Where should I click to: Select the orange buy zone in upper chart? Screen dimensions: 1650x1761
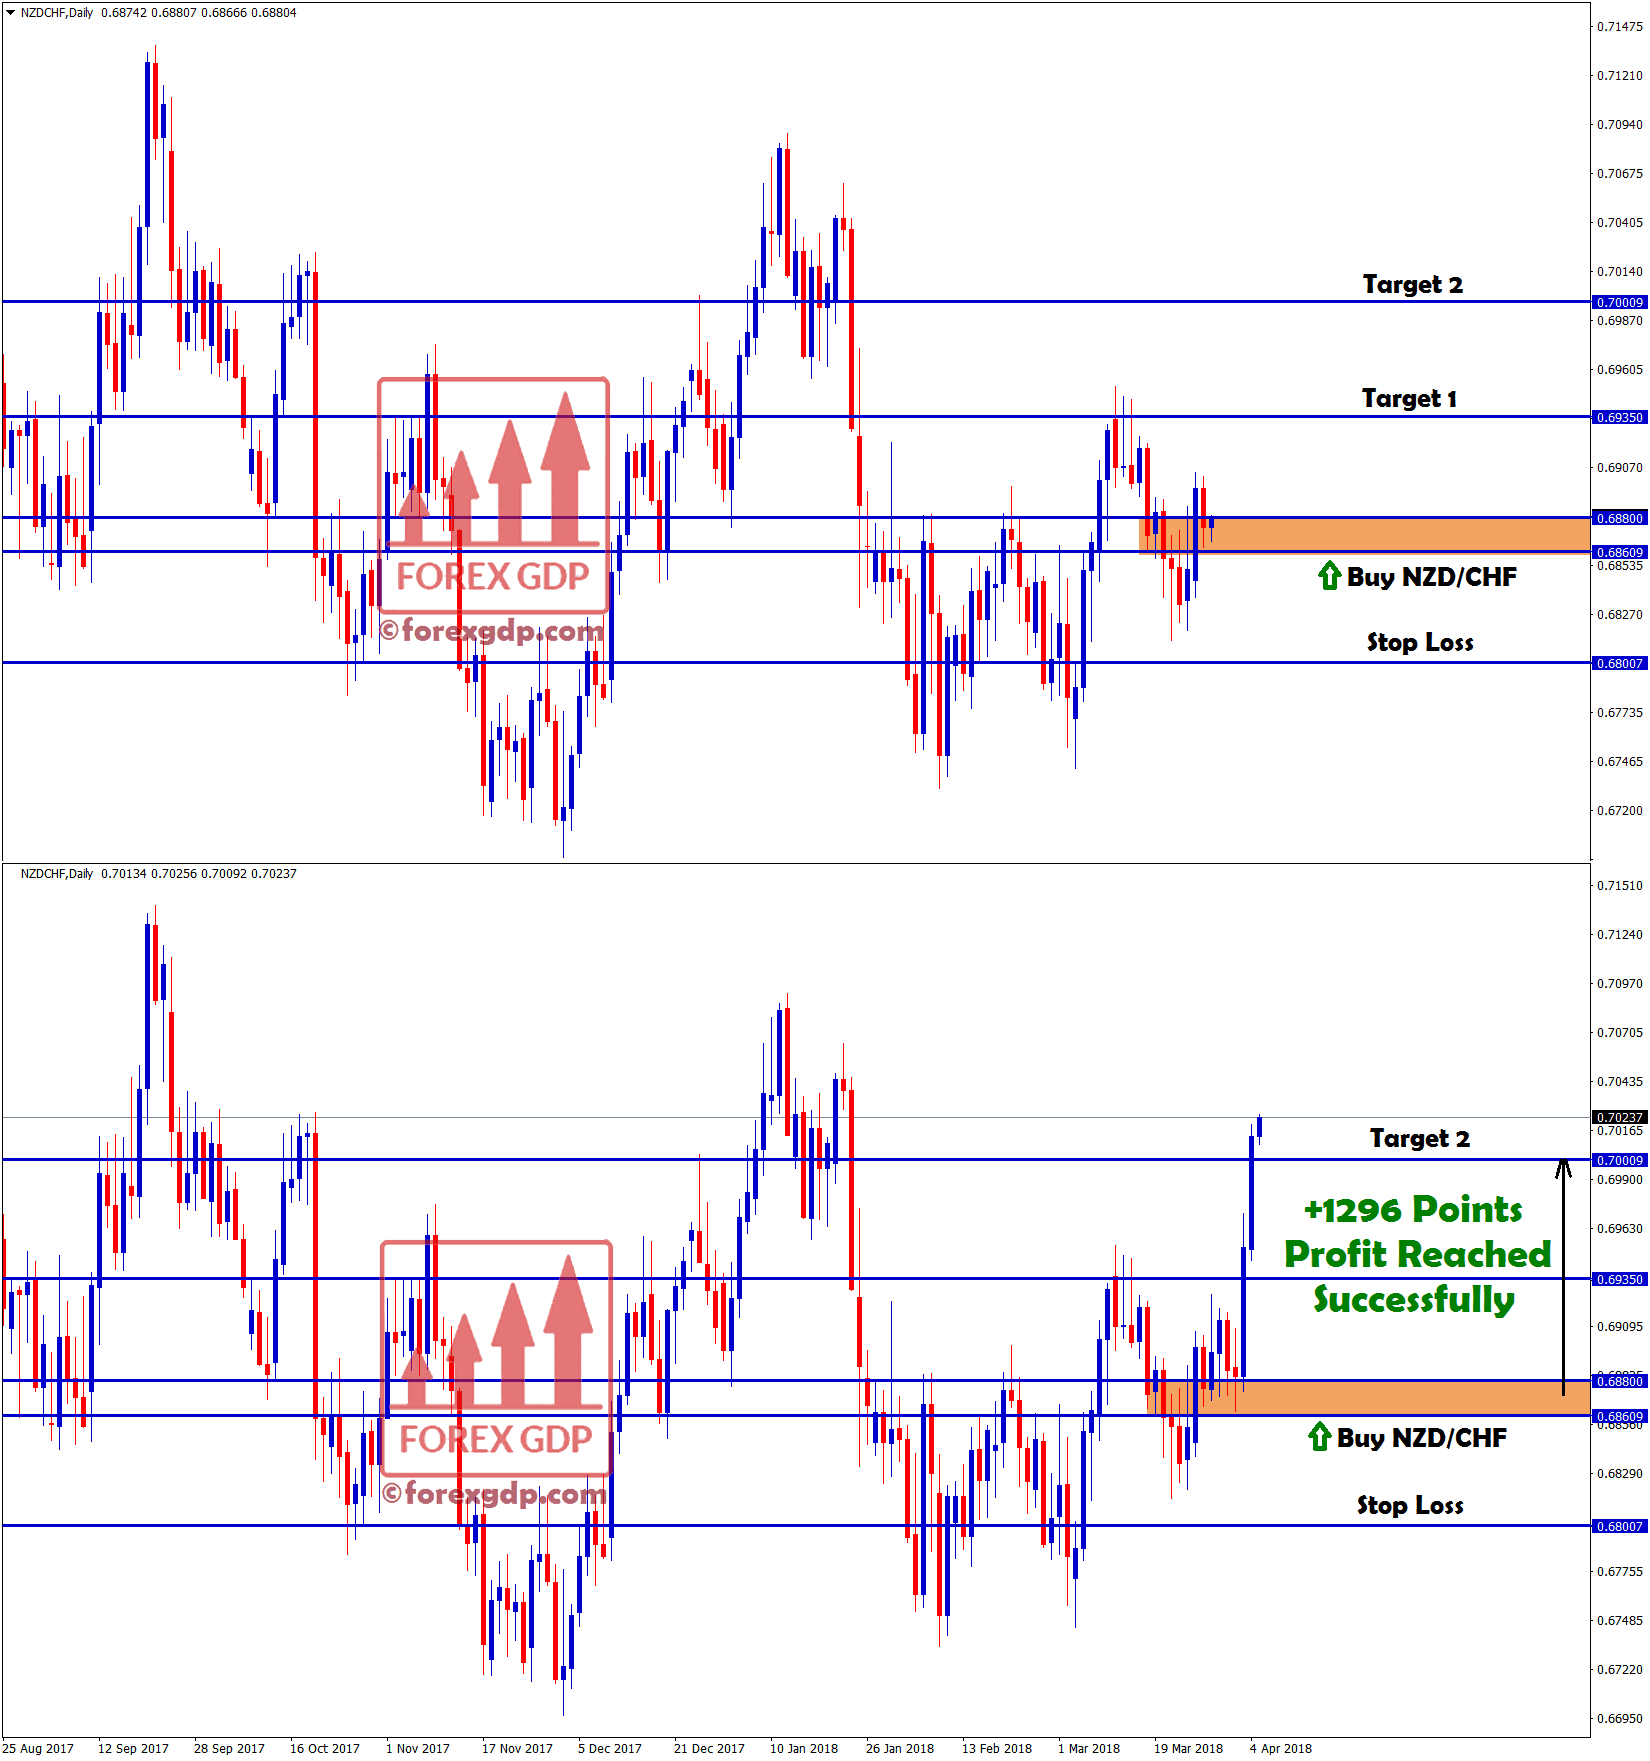(1365, 535)
